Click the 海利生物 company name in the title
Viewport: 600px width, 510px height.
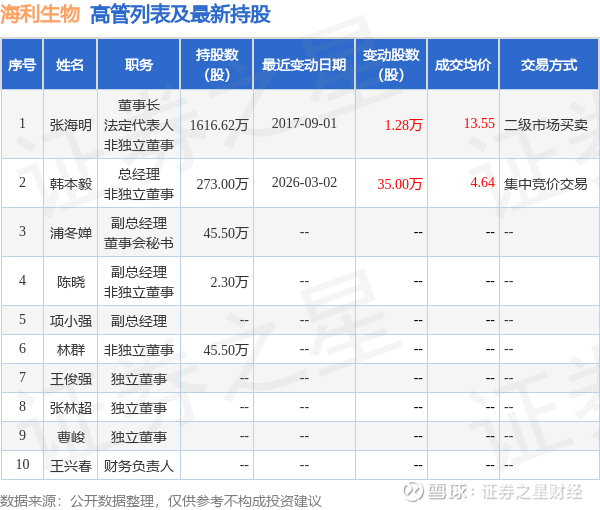(40, 15)
